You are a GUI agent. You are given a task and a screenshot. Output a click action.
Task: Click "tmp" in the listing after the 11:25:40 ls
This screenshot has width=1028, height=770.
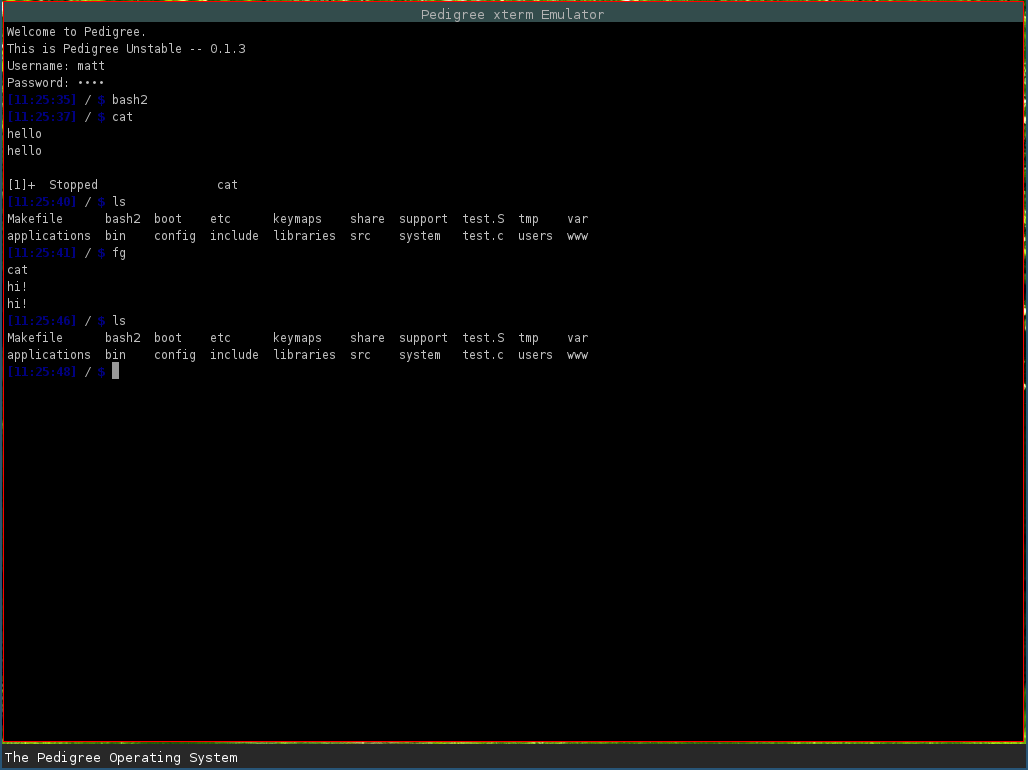tap(528, 219)
